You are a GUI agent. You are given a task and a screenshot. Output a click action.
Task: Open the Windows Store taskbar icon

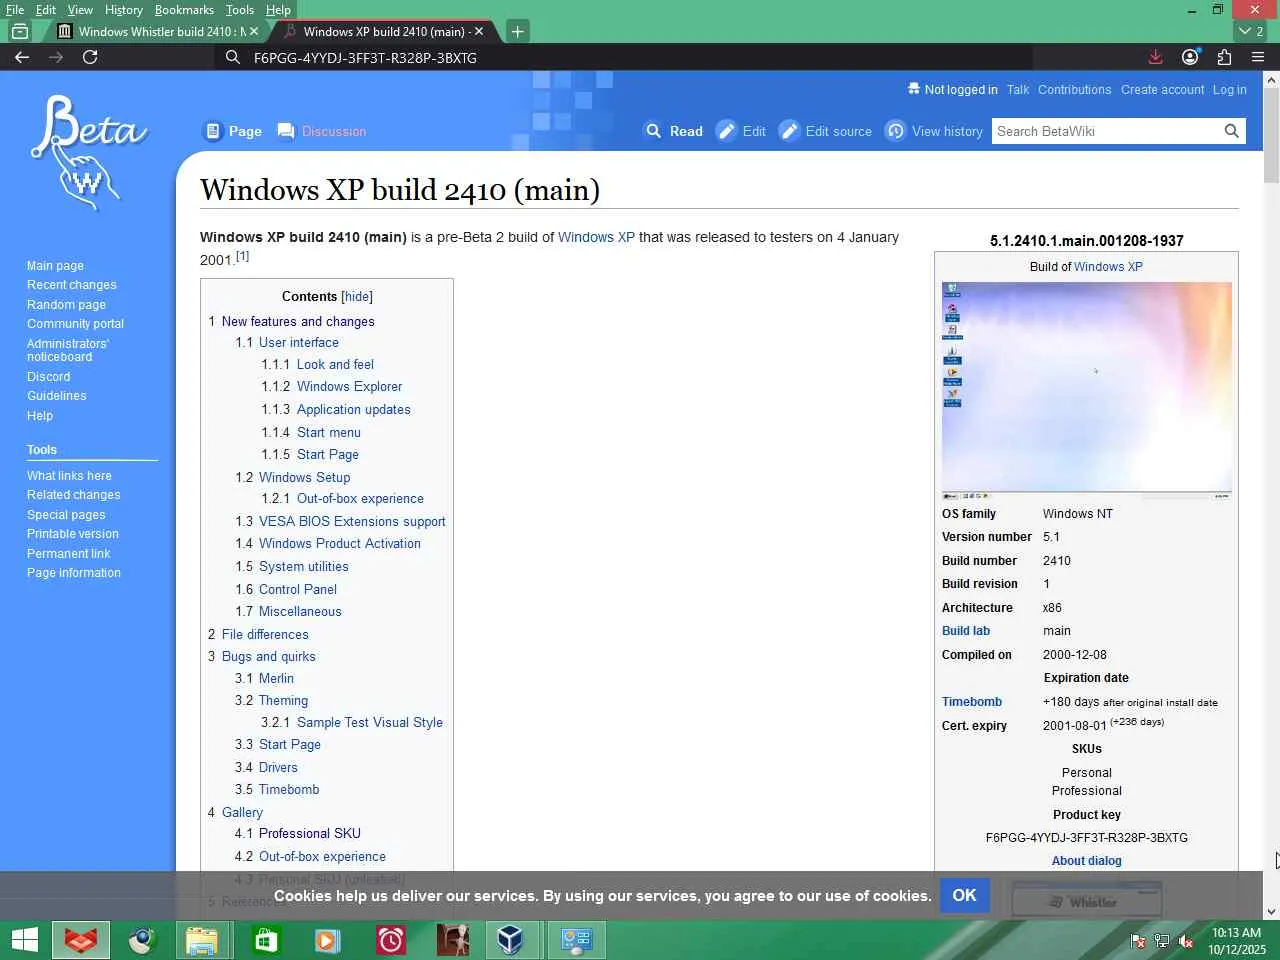(x=266, y=940)
